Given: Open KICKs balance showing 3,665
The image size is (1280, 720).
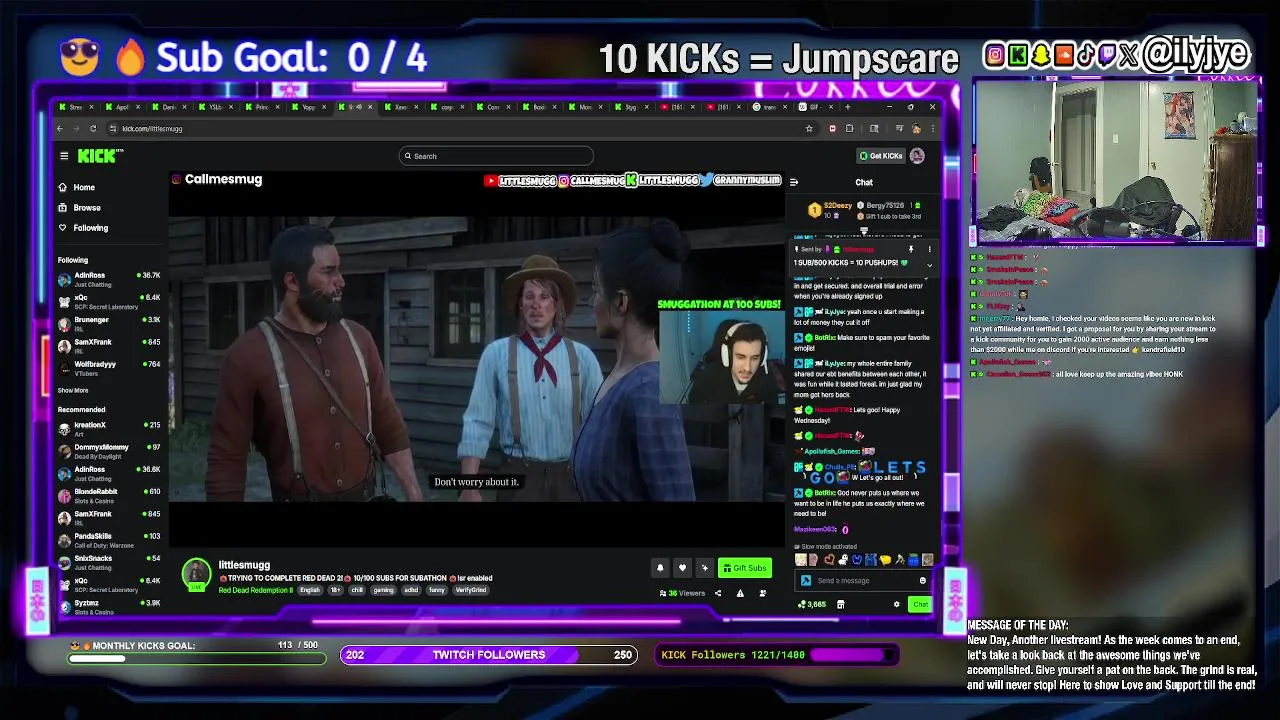Looking at the screenshot, I should point(812,604).
